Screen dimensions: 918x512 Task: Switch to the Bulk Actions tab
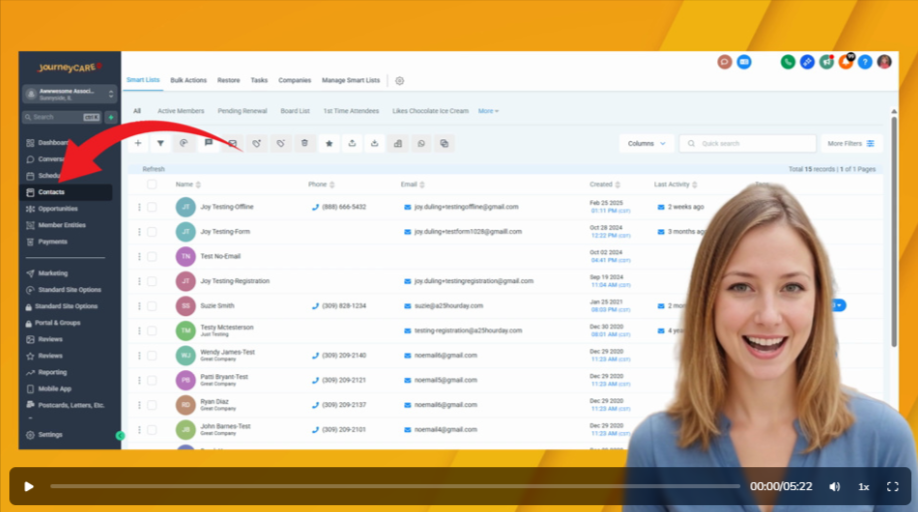[x=188, y=80]
